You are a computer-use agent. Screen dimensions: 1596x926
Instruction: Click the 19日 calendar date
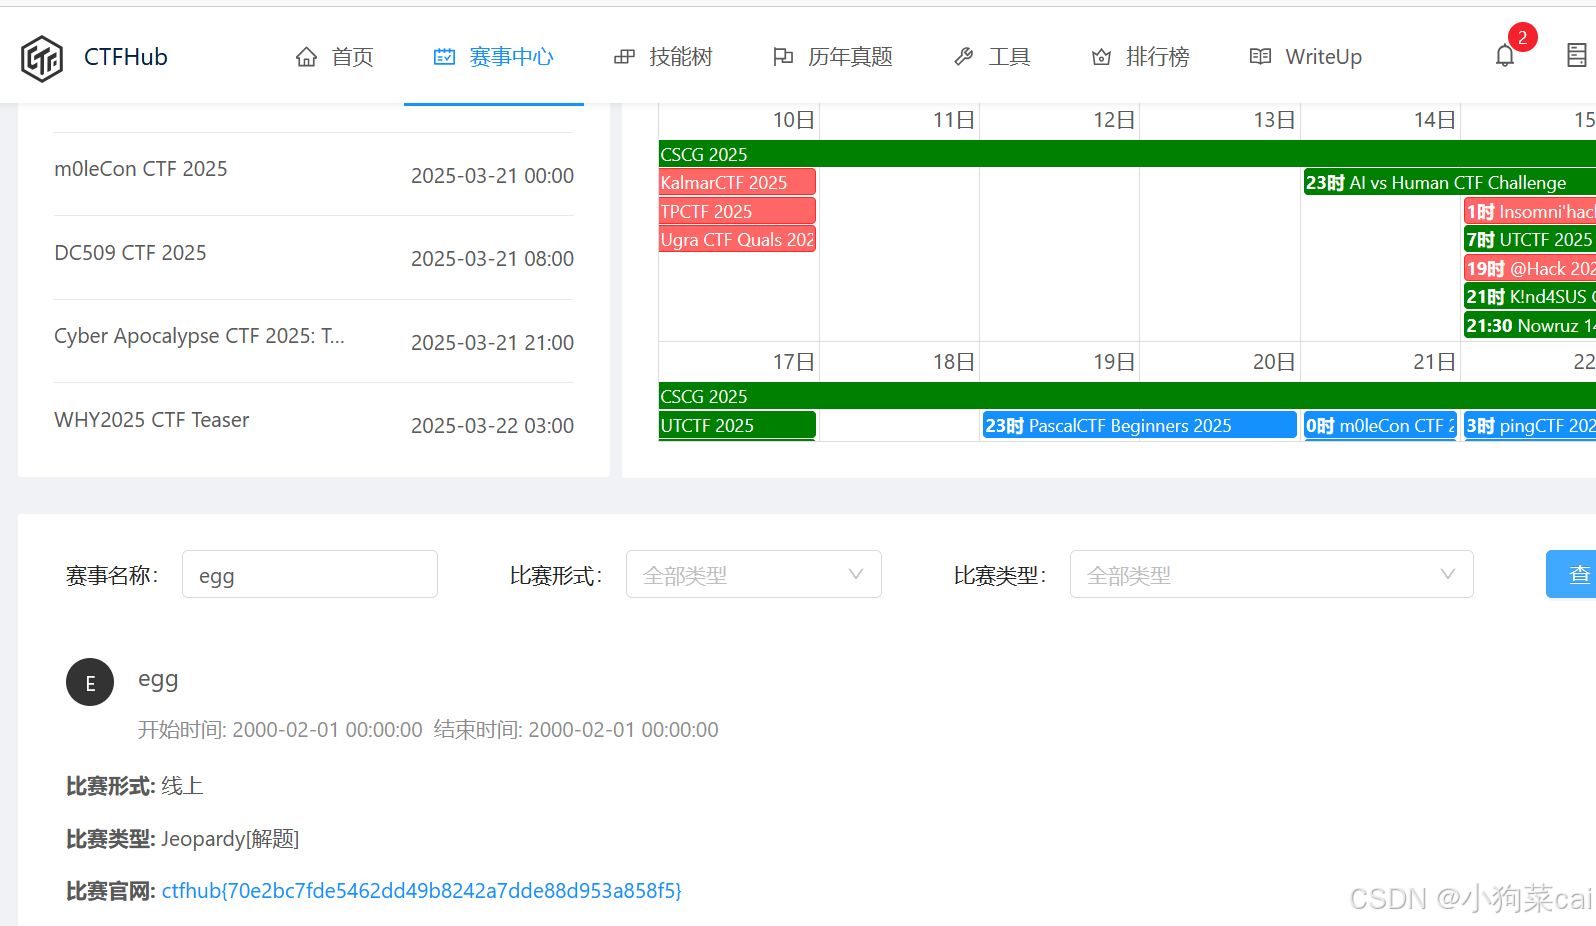click(x=1114, y=362)
